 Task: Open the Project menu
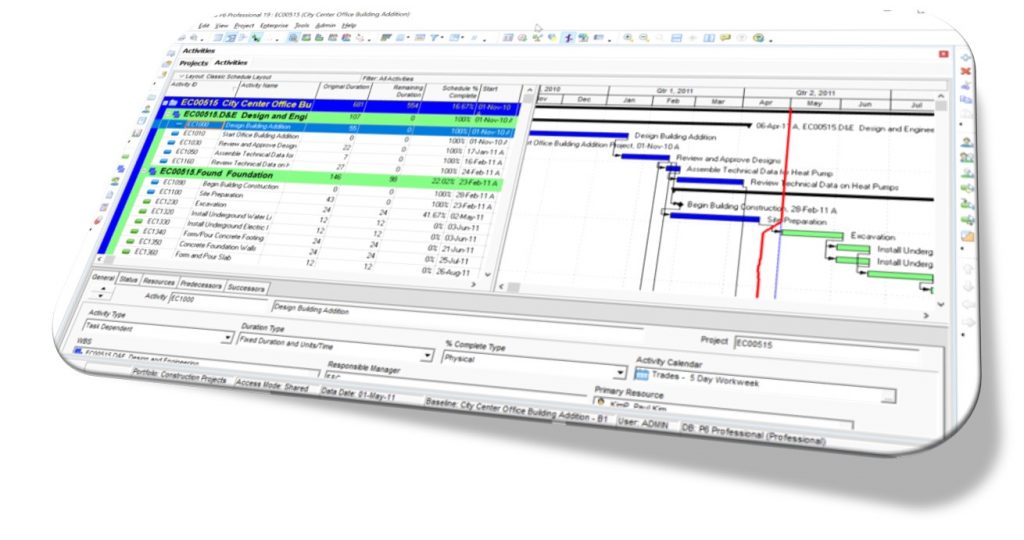tap(244, 25)
